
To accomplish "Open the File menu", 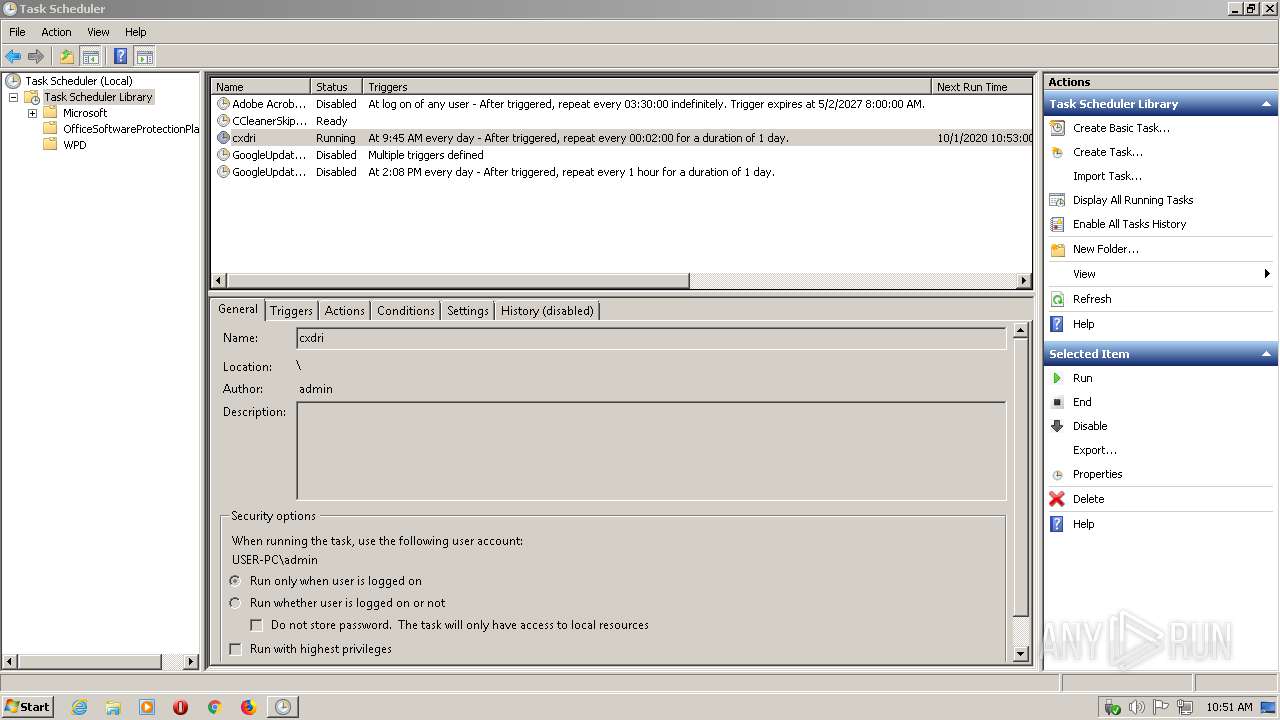I will point(17,32).
